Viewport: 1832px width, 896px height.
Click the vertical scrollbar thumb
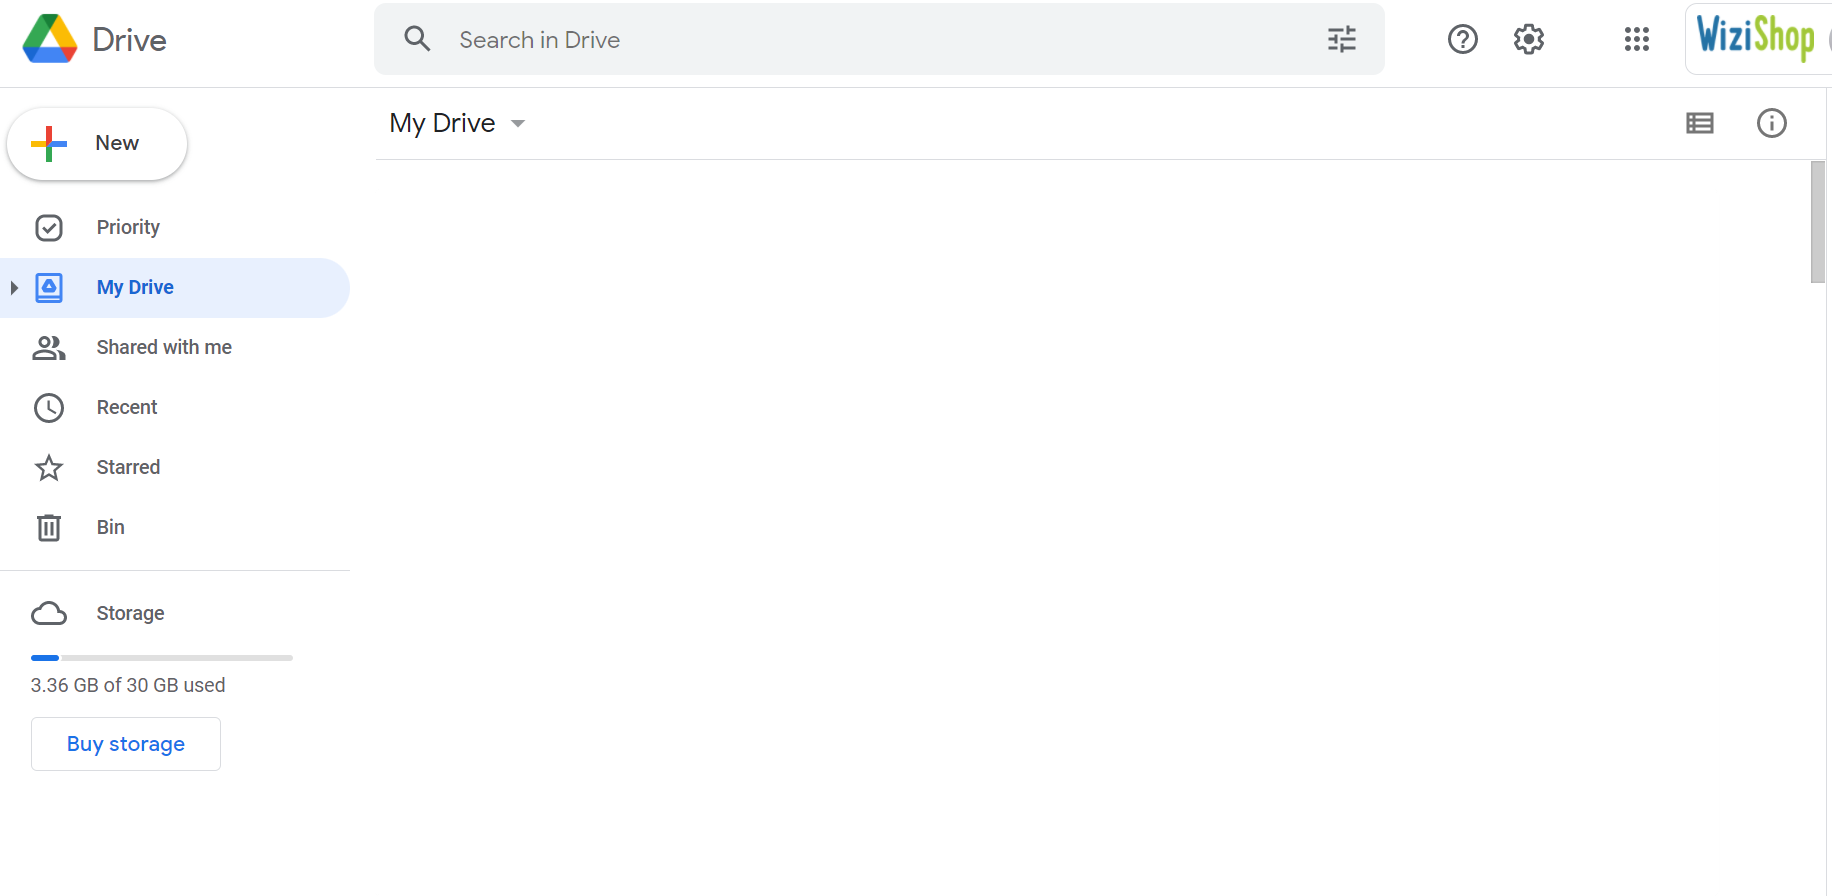tap(1818, 222)
